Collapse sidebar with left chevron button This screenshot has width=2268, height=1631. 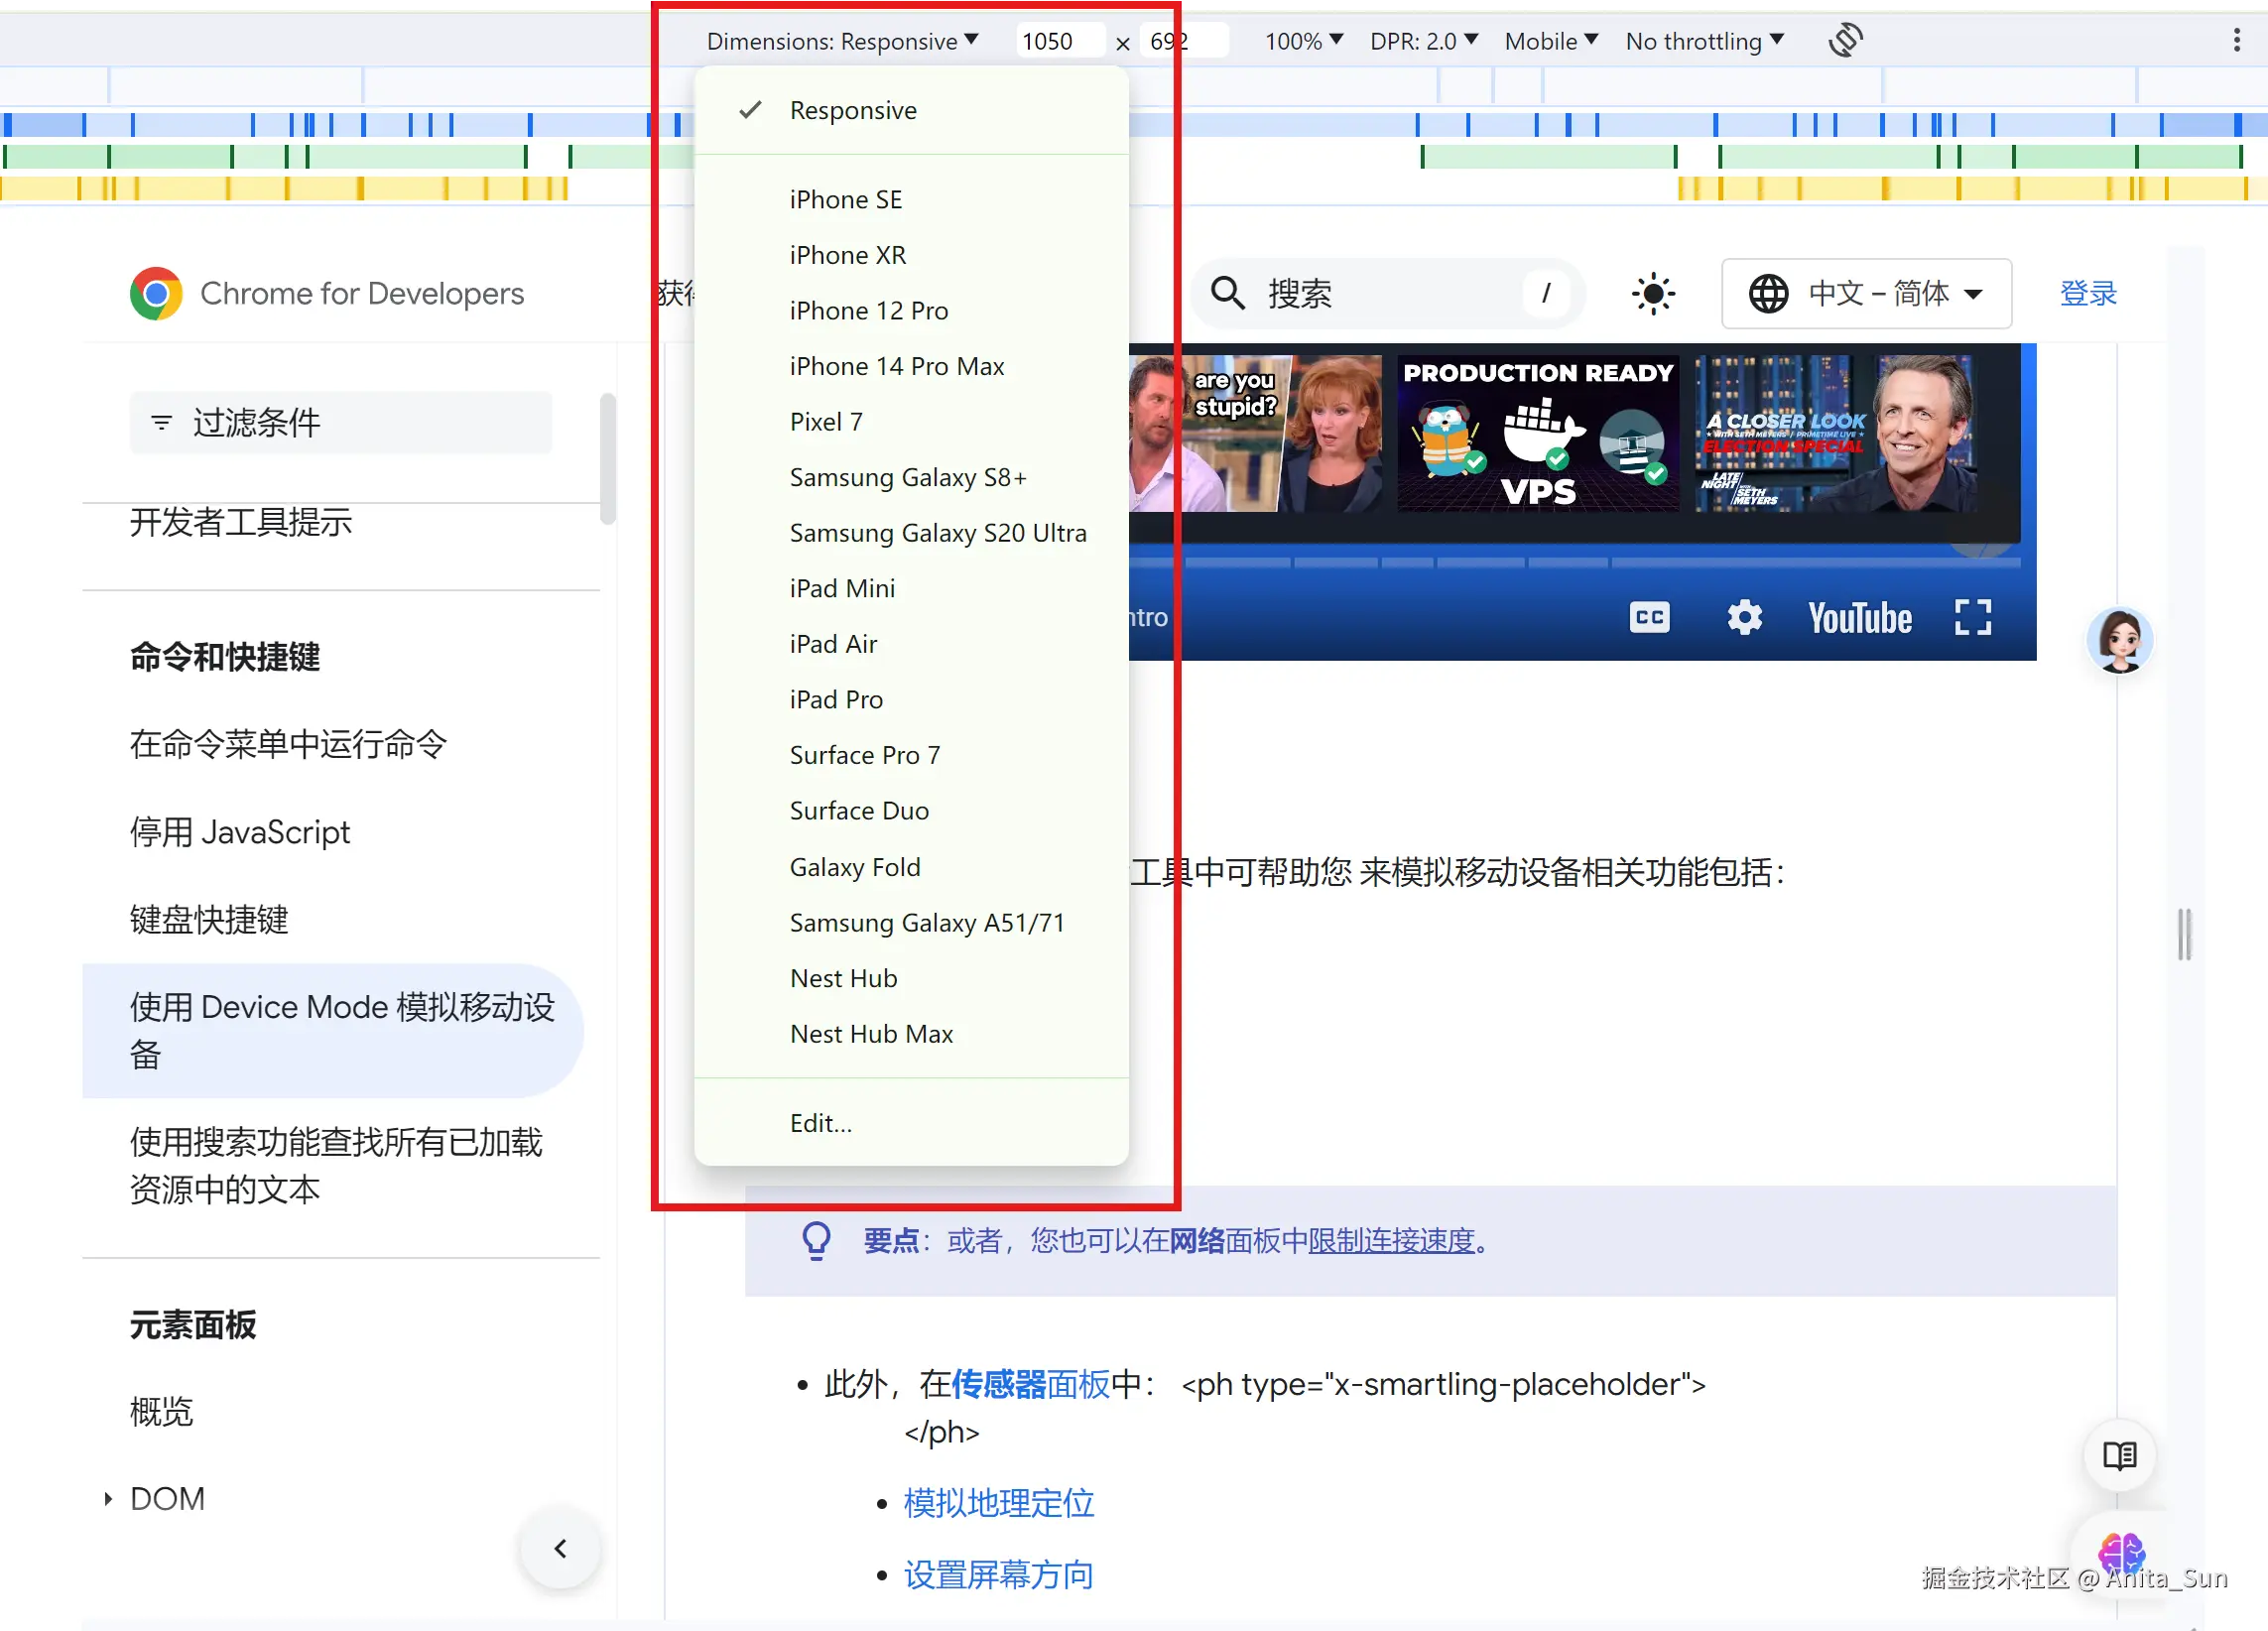point(560,1548)
